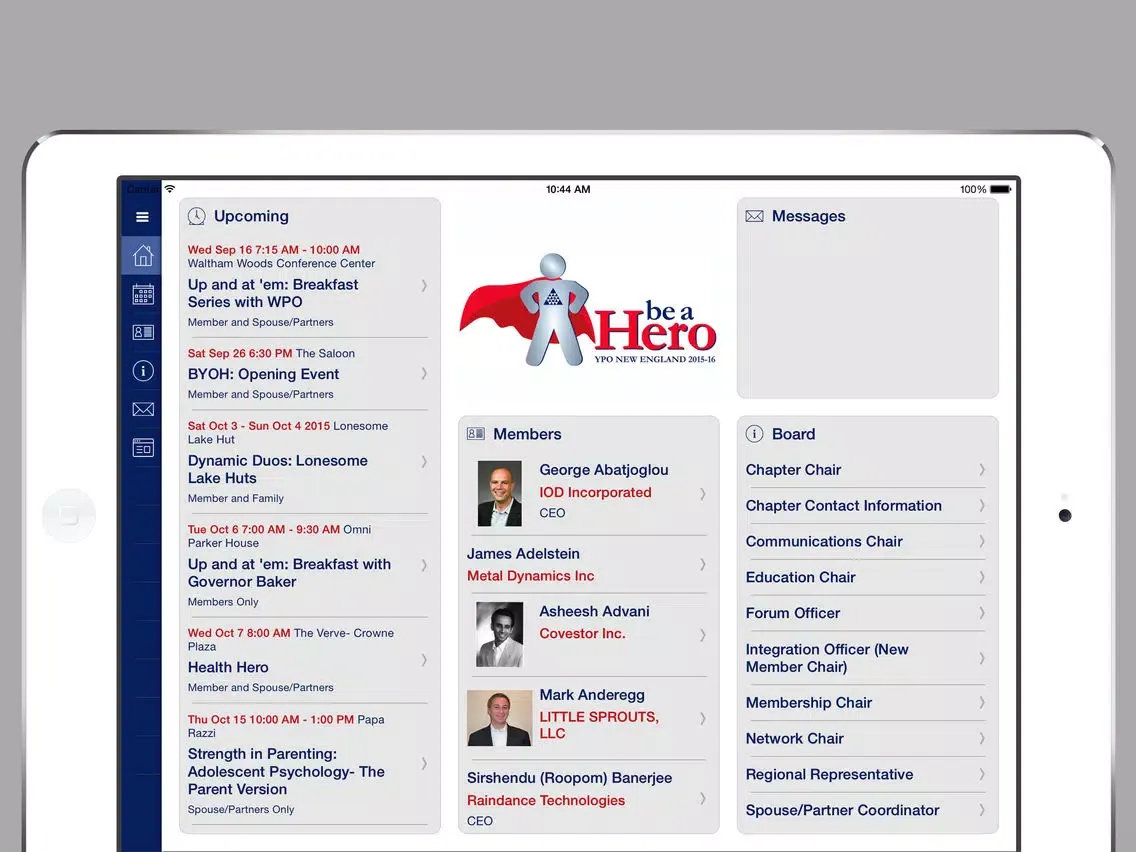
Task: Click IOD Incorporated company name
Action: (x=595, y=492)
